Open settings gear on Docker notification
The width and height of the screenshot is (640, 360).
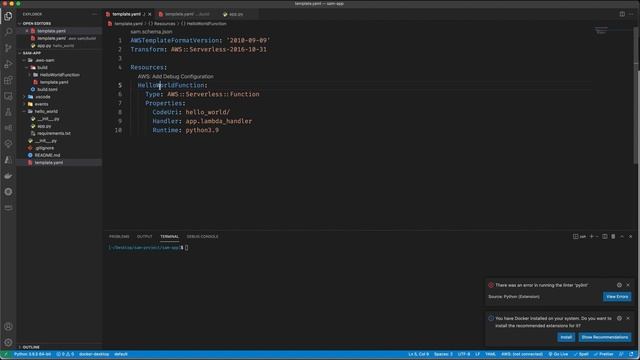click(619, 318)
